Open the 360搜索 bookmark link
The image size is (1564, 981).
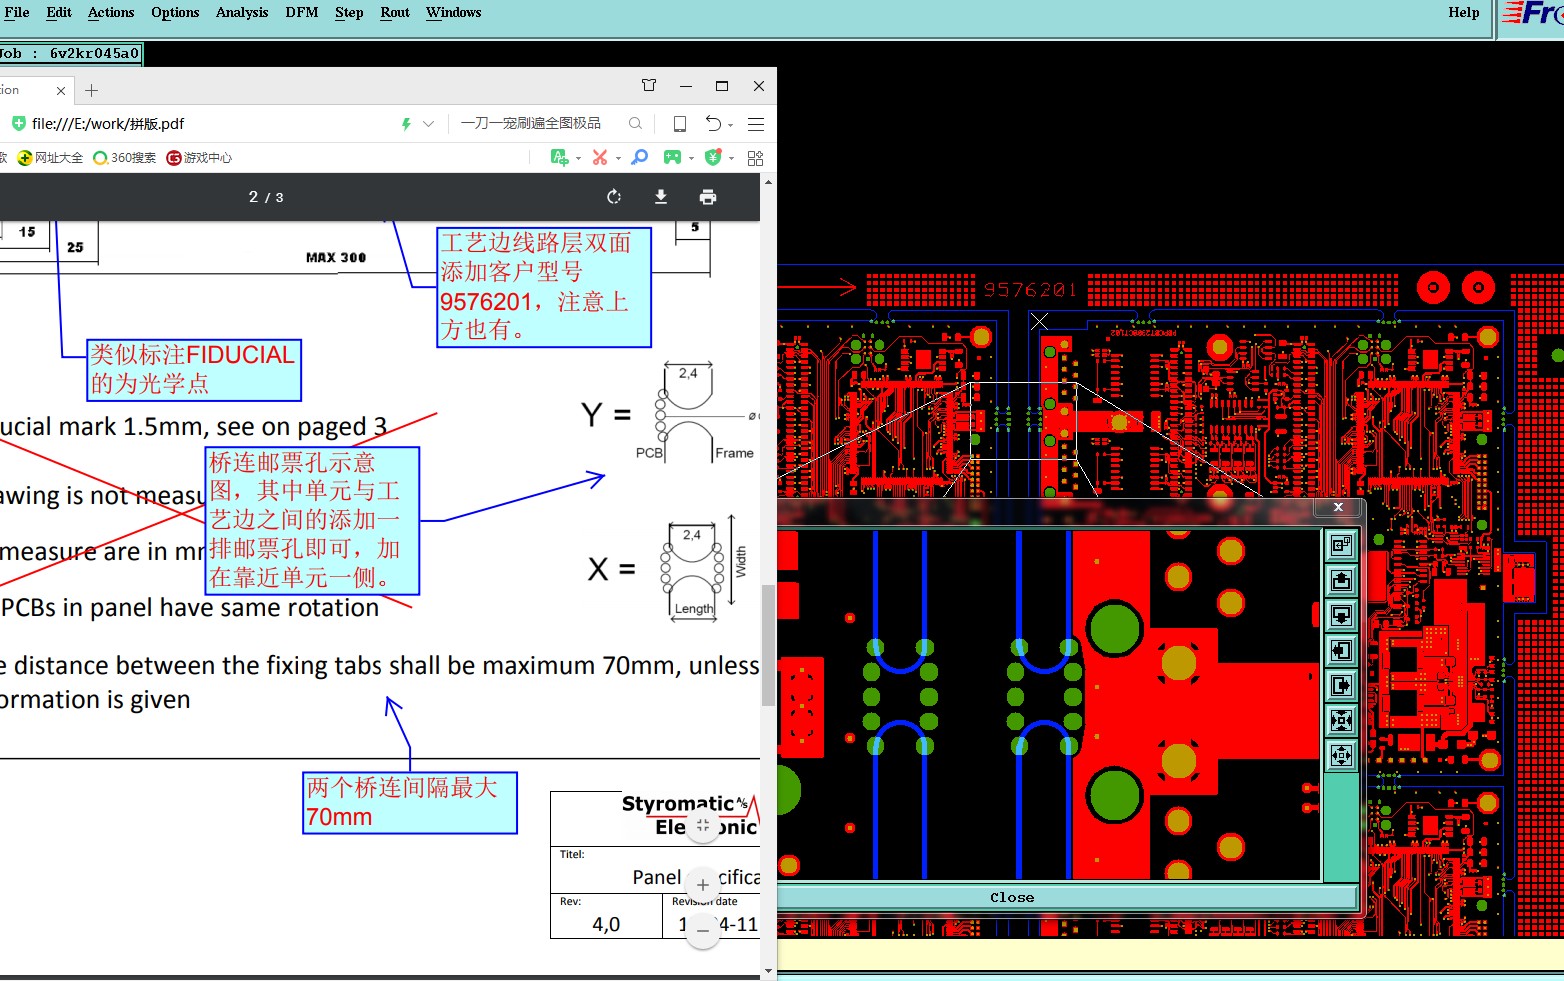point(125,158)
